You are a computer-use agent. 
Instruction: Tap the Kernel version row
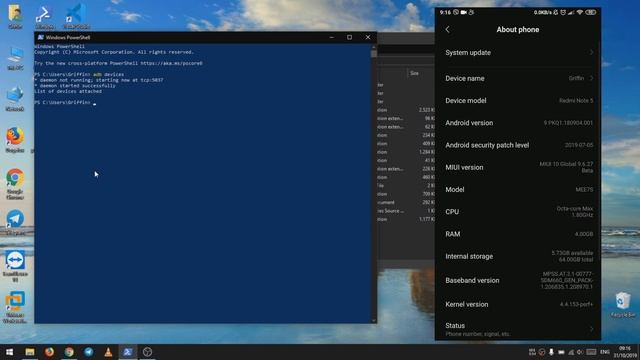518,304
